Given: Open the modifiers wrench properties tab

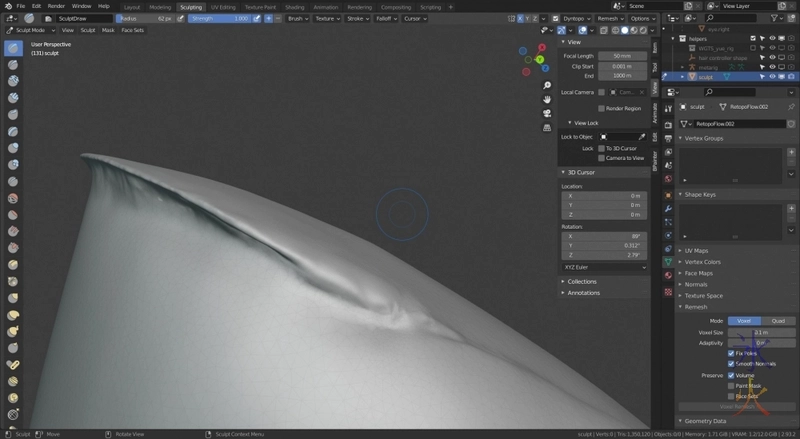Looking at the screenshot, I should tap(668, 208).
